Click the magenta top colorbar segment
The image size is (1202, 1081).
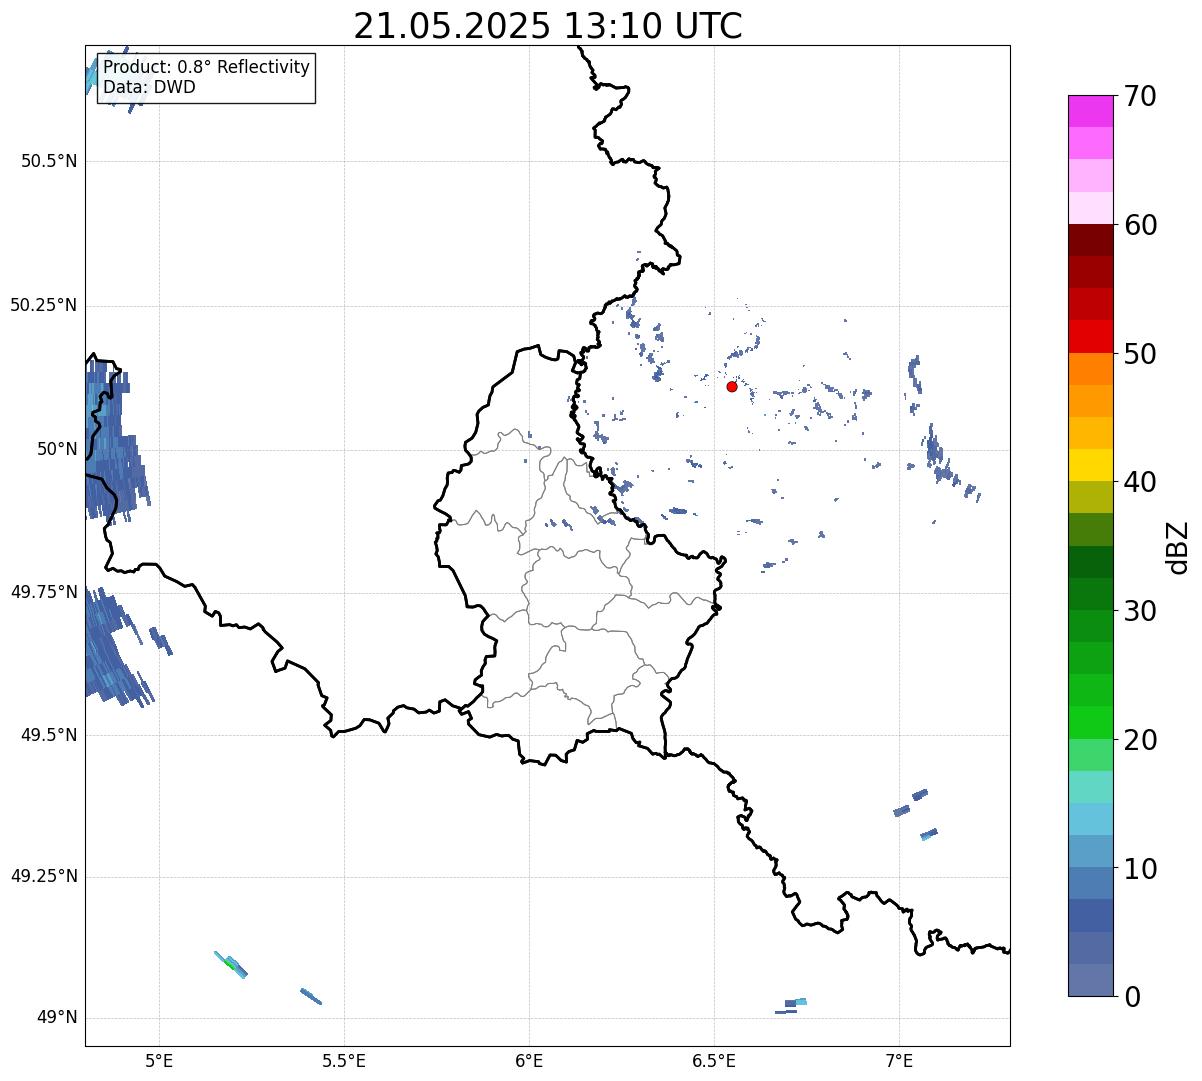point(1090,111)
